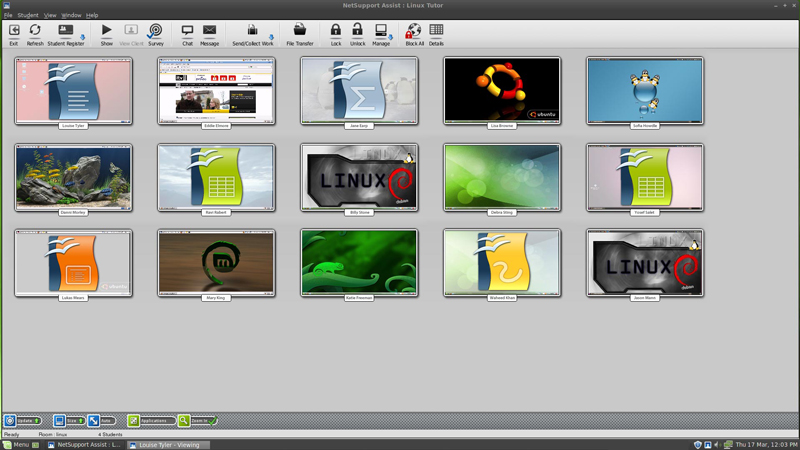Toggle the Applications monitoring view in bottom bar

134,421
